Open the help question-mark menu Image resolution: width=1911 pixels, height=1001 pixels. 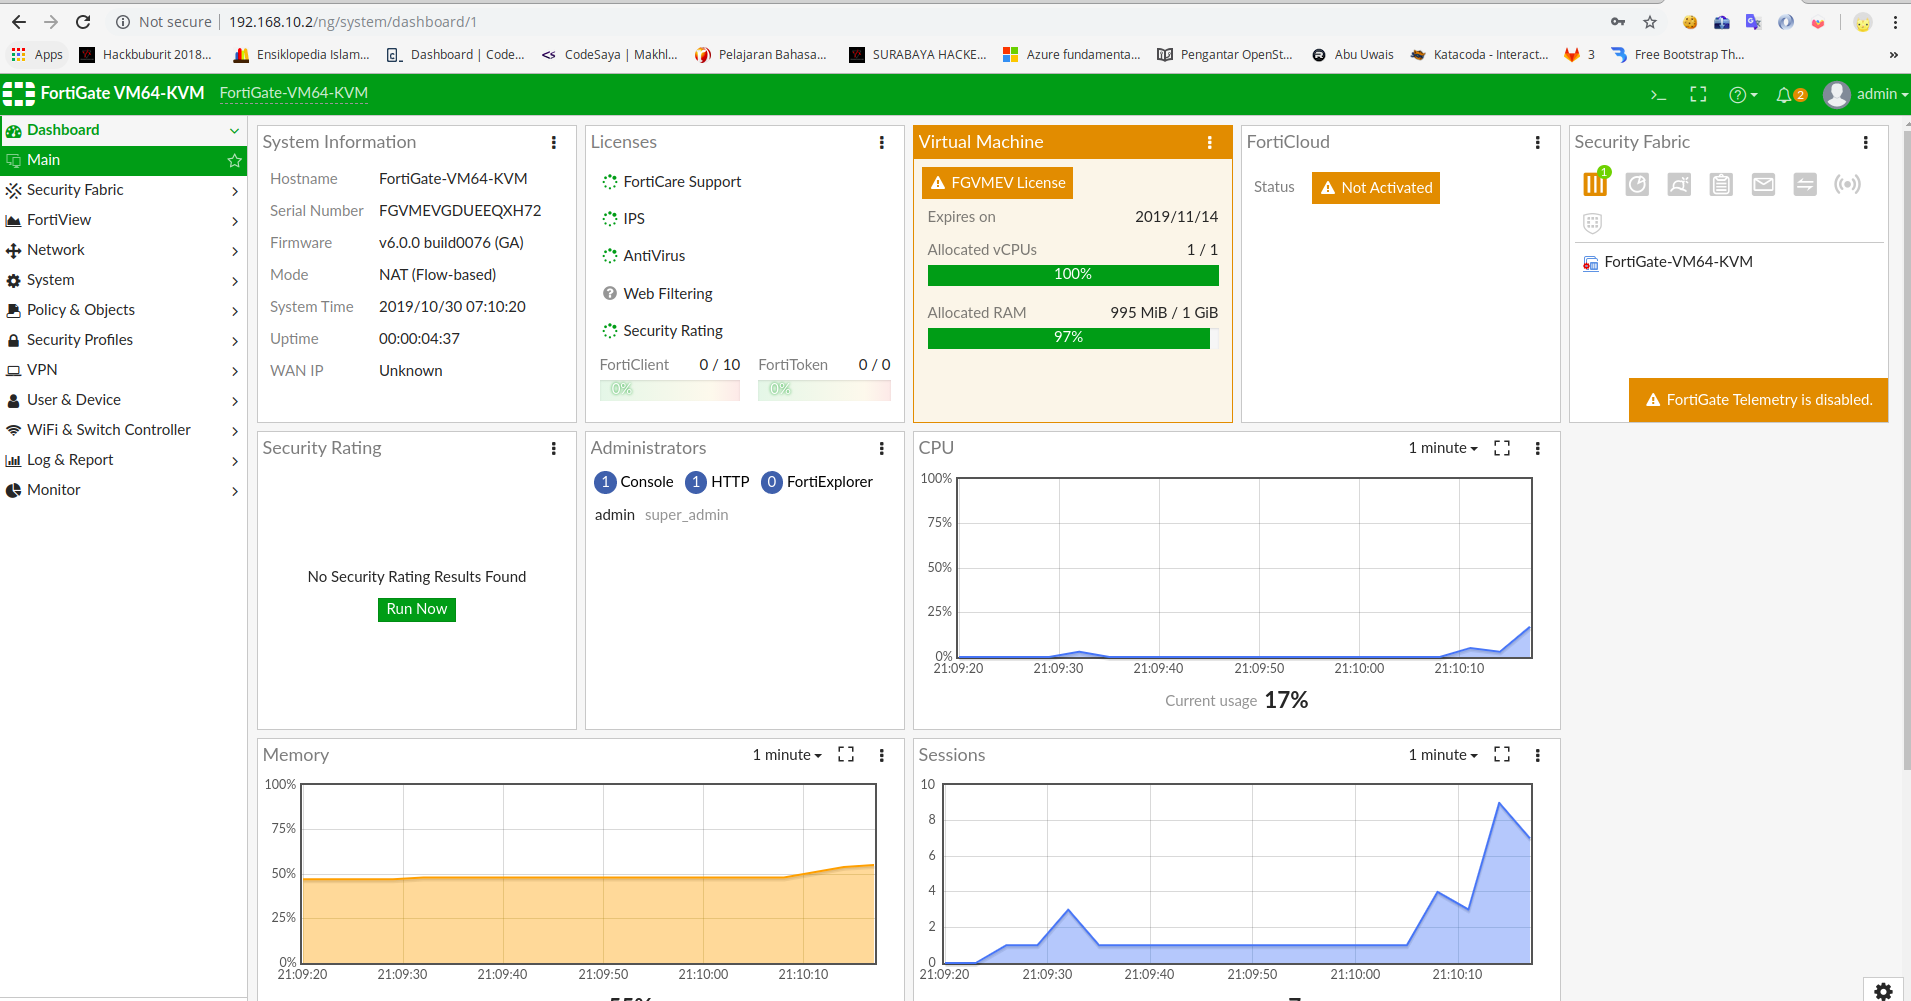[x=1743, y=95]
